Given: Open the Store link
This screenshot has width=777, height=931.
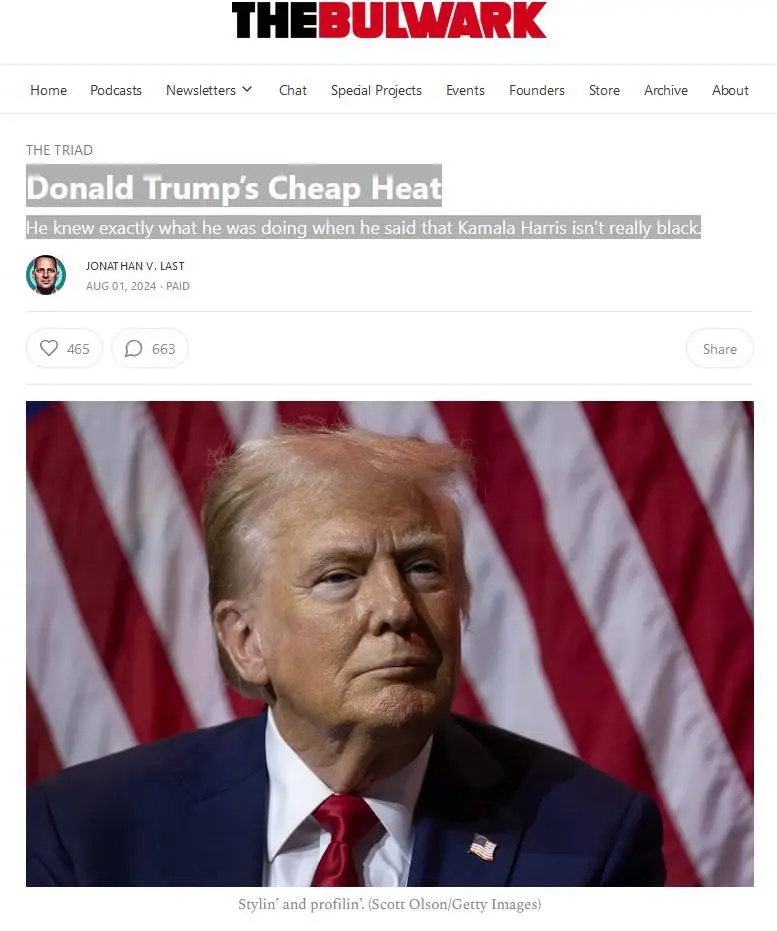Looking at the screenshot, I should (x=604, y=90).
